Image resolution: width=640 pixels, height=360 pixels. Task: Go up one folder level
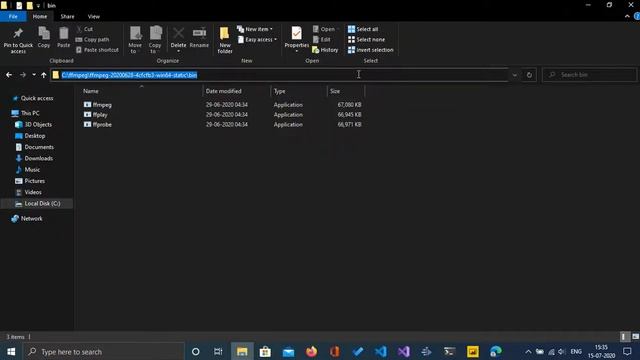pos(44,75)
